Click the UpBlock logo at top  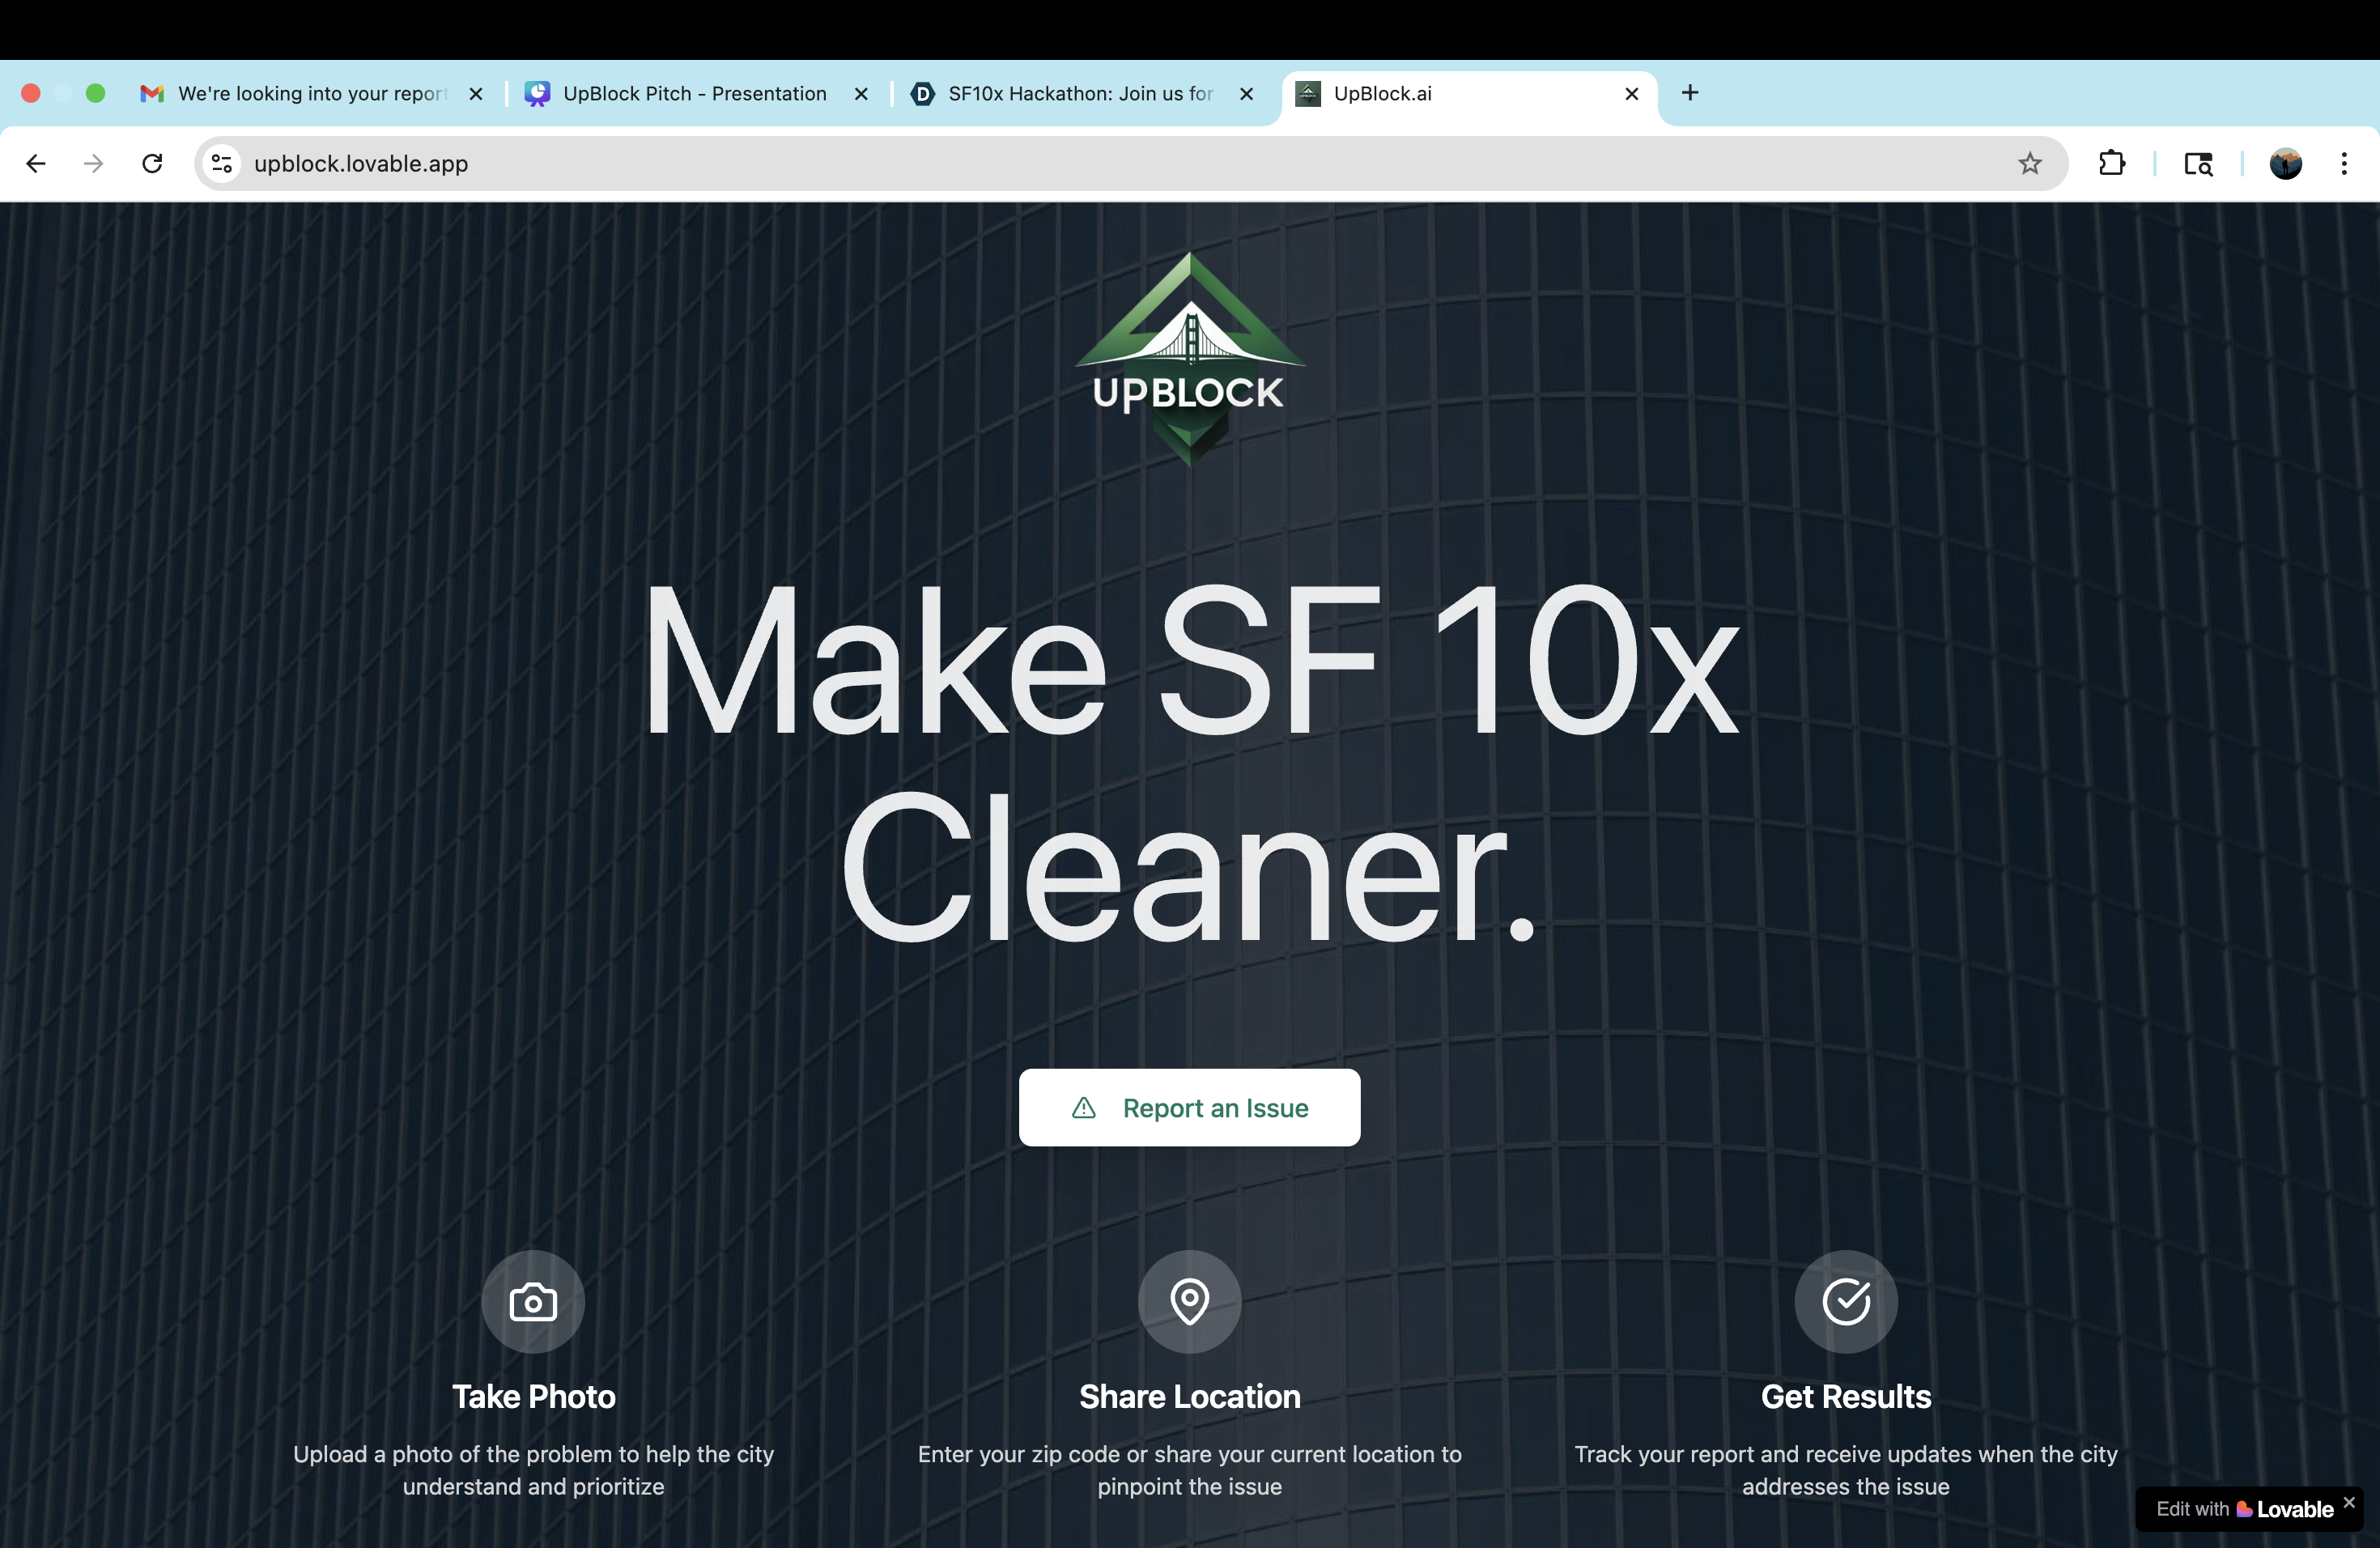pyautogui.click(x=1189, y=358)
